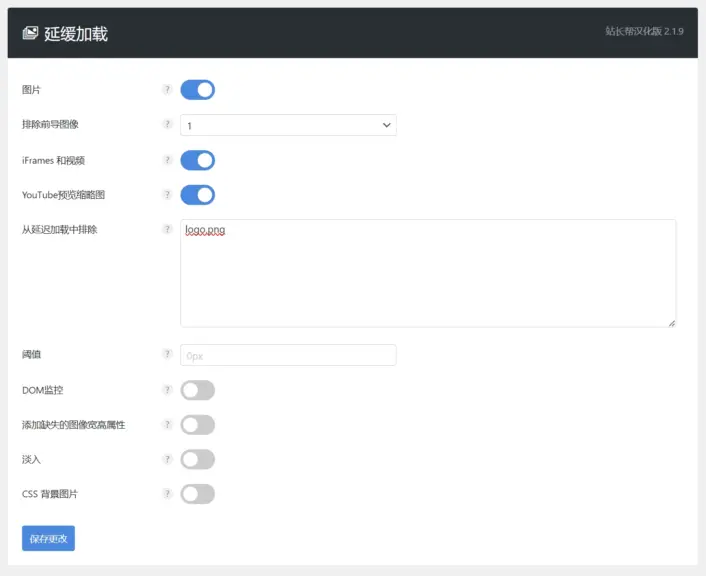
Task: Click the help icon beside 排除前导图像
Action: pyautogui.click(x=167, y=125)
